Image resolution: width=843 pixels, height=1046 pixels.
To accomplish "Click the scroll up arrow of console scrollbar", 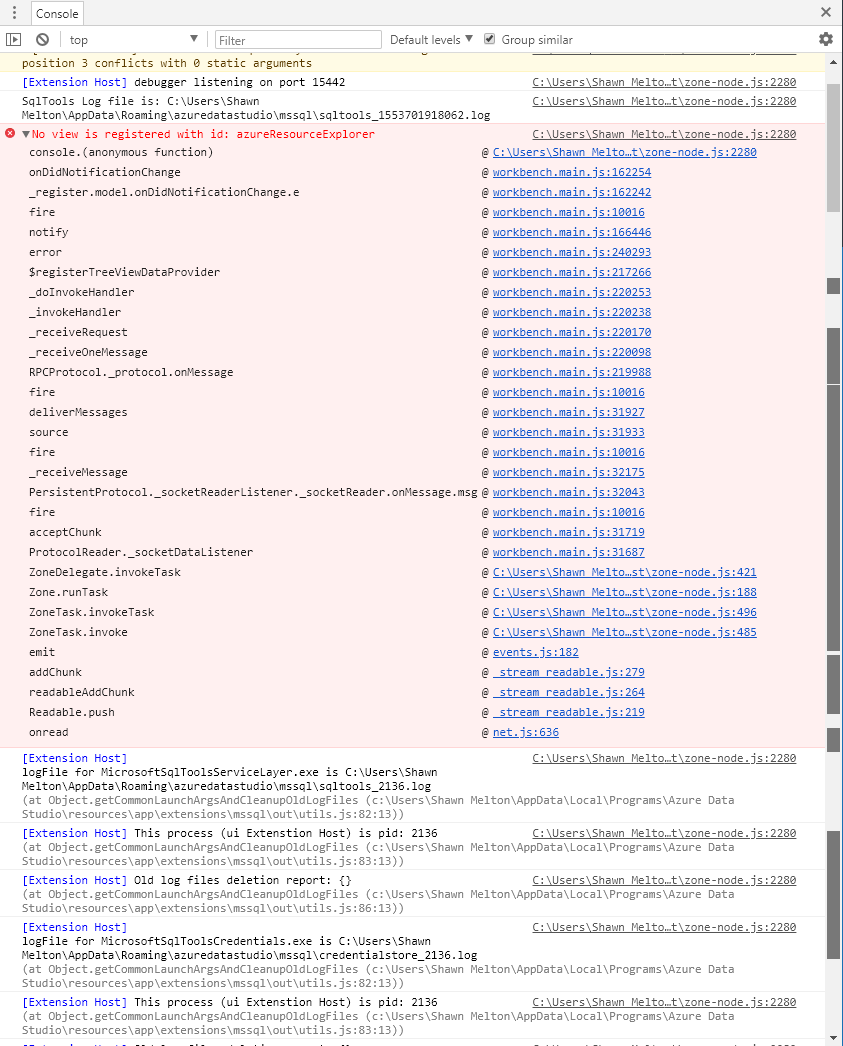I will (x=834, y=62).
